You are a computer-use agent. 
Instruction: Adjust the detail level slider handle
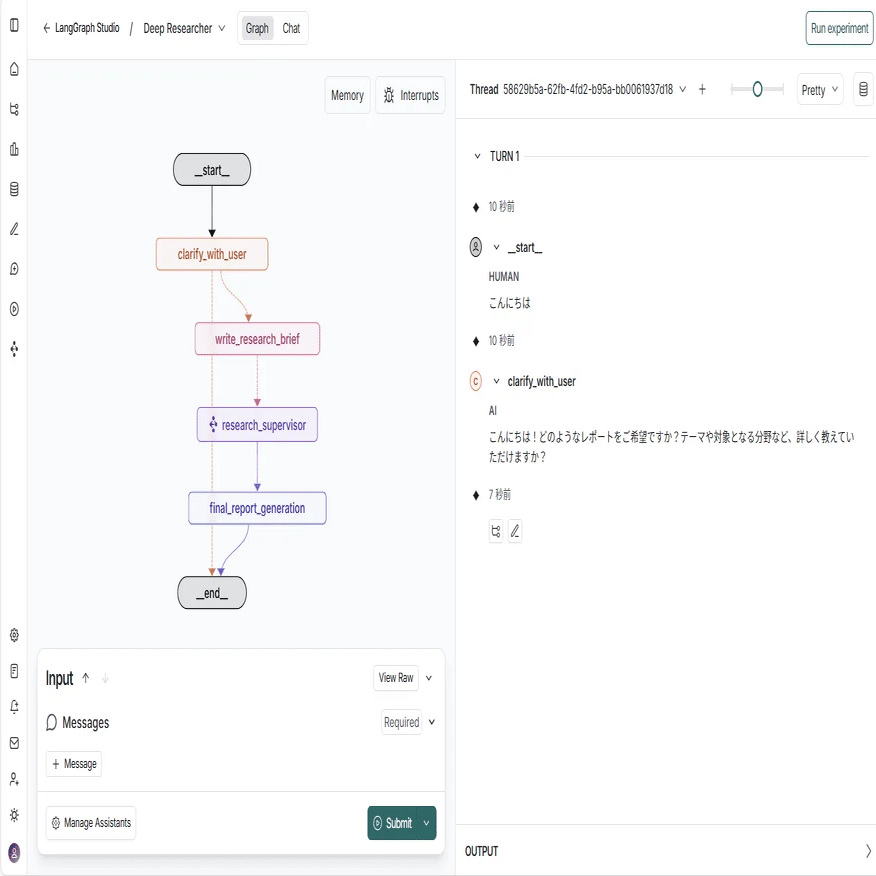coord(757,89)
